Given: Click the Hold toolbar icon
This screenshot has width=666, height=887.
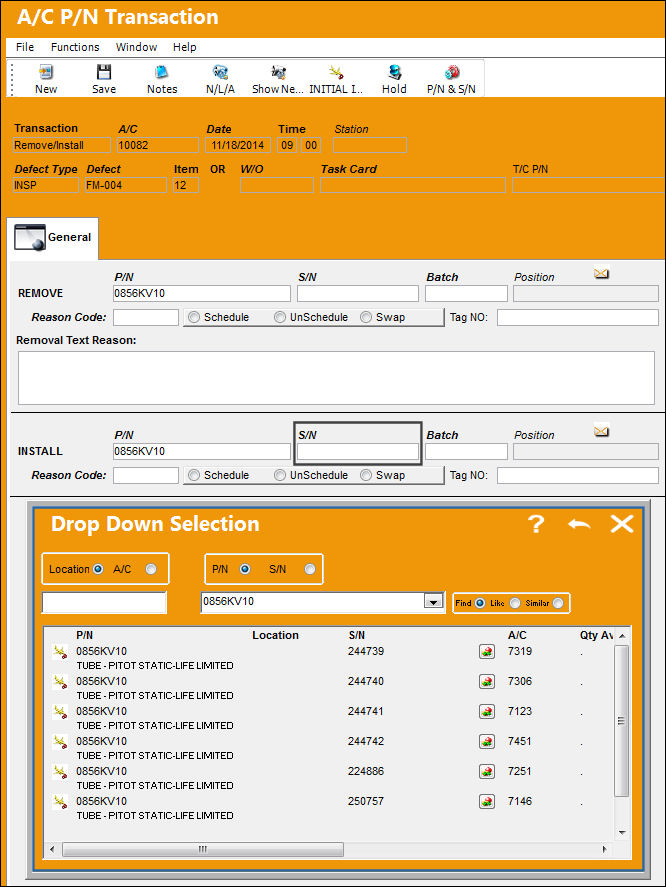Looking at the screenshot, I should pos(394,72).
